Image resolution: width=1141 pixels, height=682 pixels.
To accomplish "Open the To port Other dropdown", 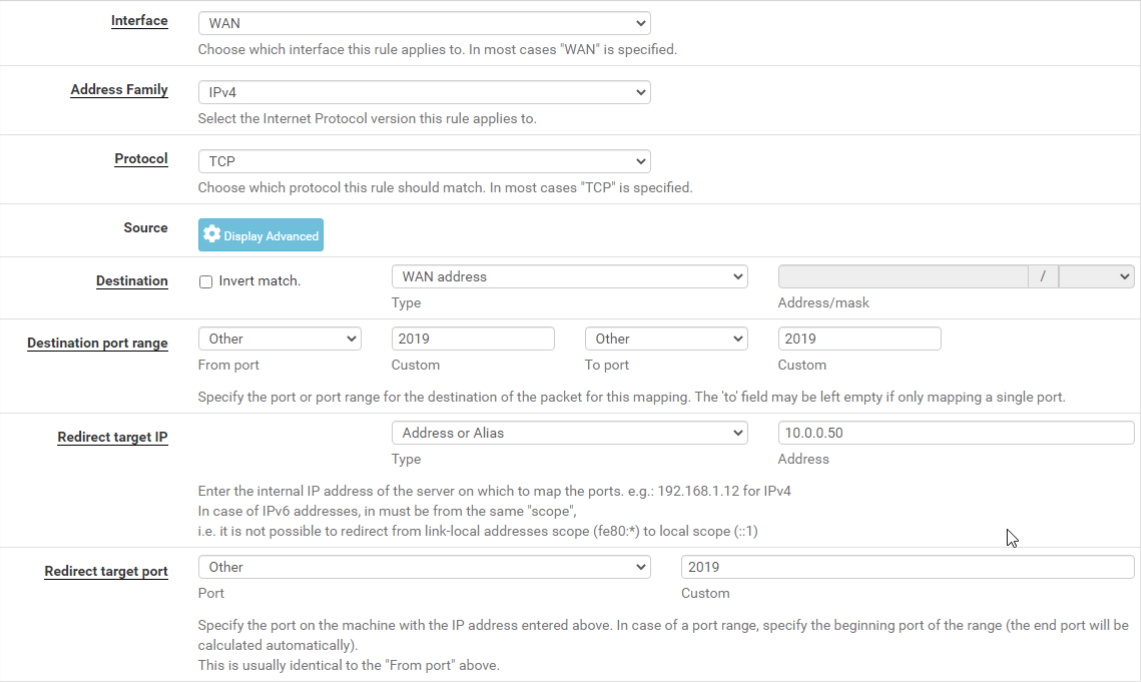I will click(x=666, y=339).
